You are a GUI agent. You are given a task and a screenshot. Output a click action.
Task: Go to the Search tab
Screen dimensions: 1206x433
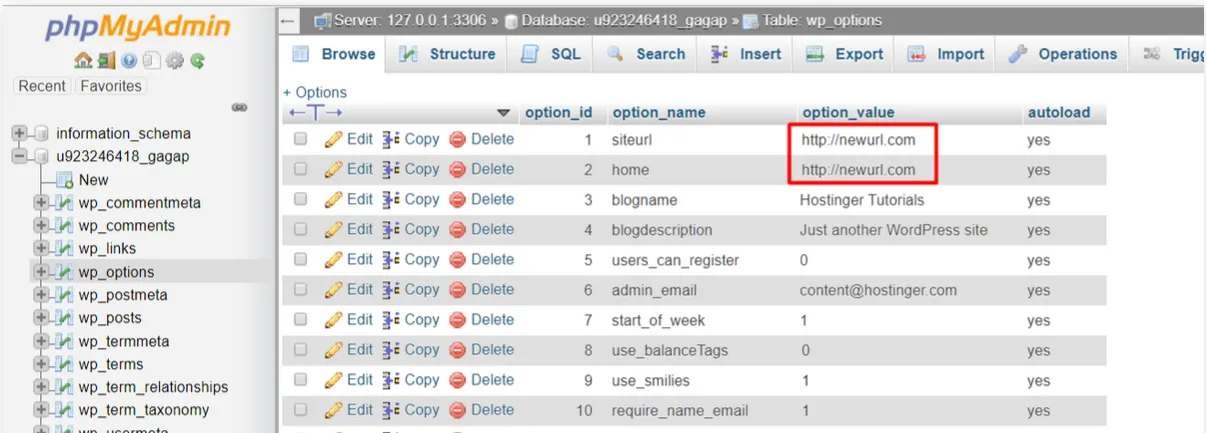[647, 54]
